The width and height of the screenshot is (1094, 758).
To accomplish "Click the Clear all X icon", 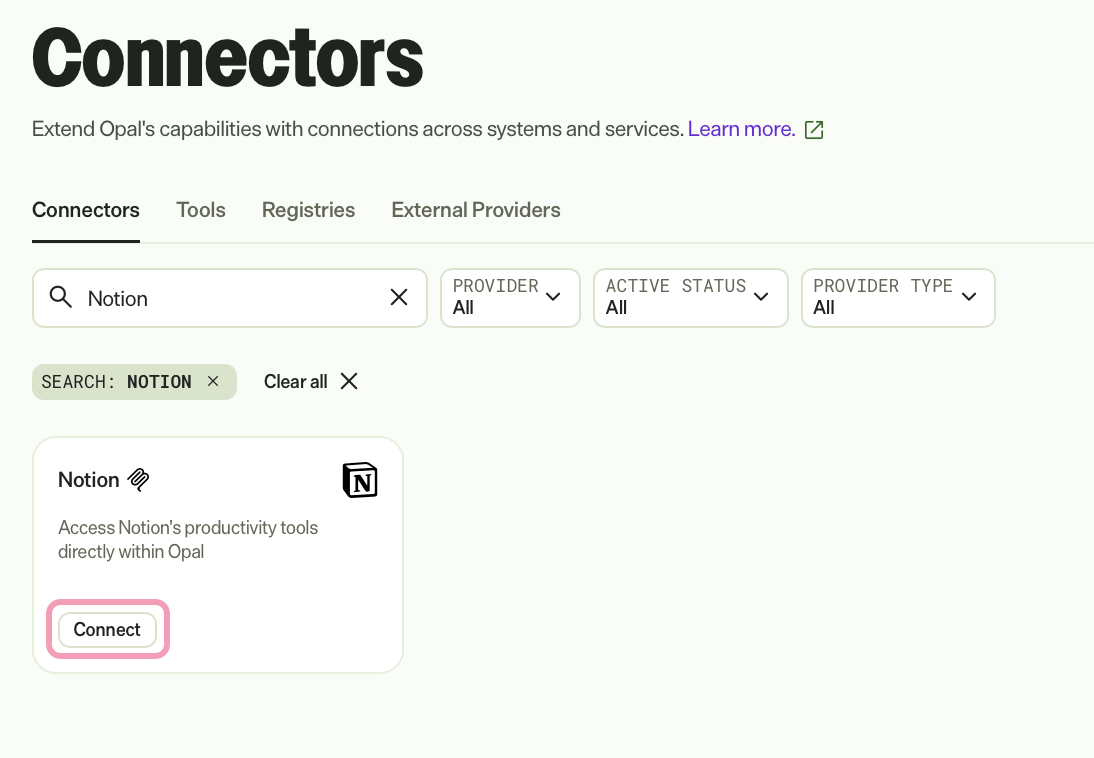I will (x=349, y=381).
